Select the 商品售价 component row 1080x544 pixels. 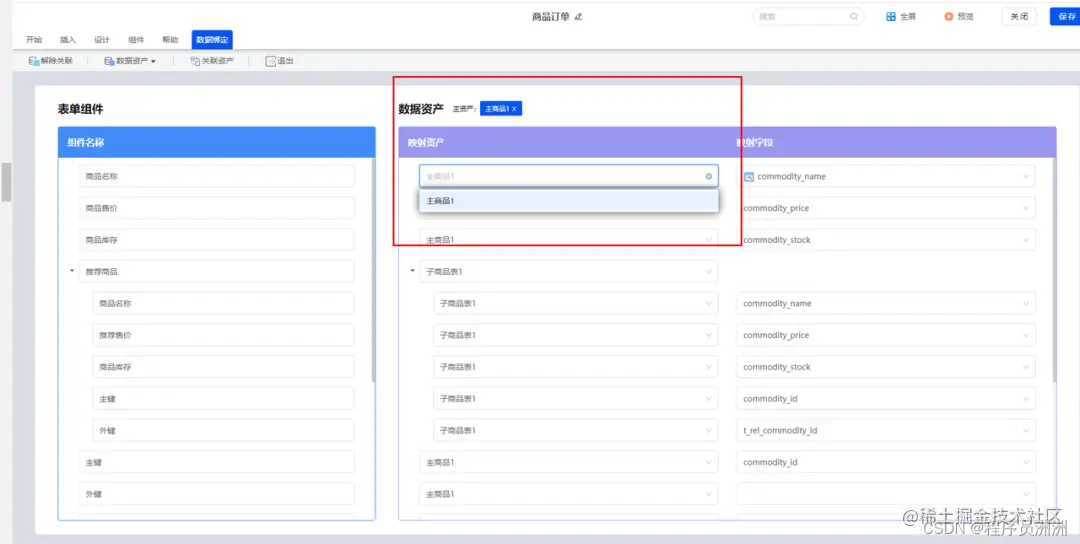point(217,208)
